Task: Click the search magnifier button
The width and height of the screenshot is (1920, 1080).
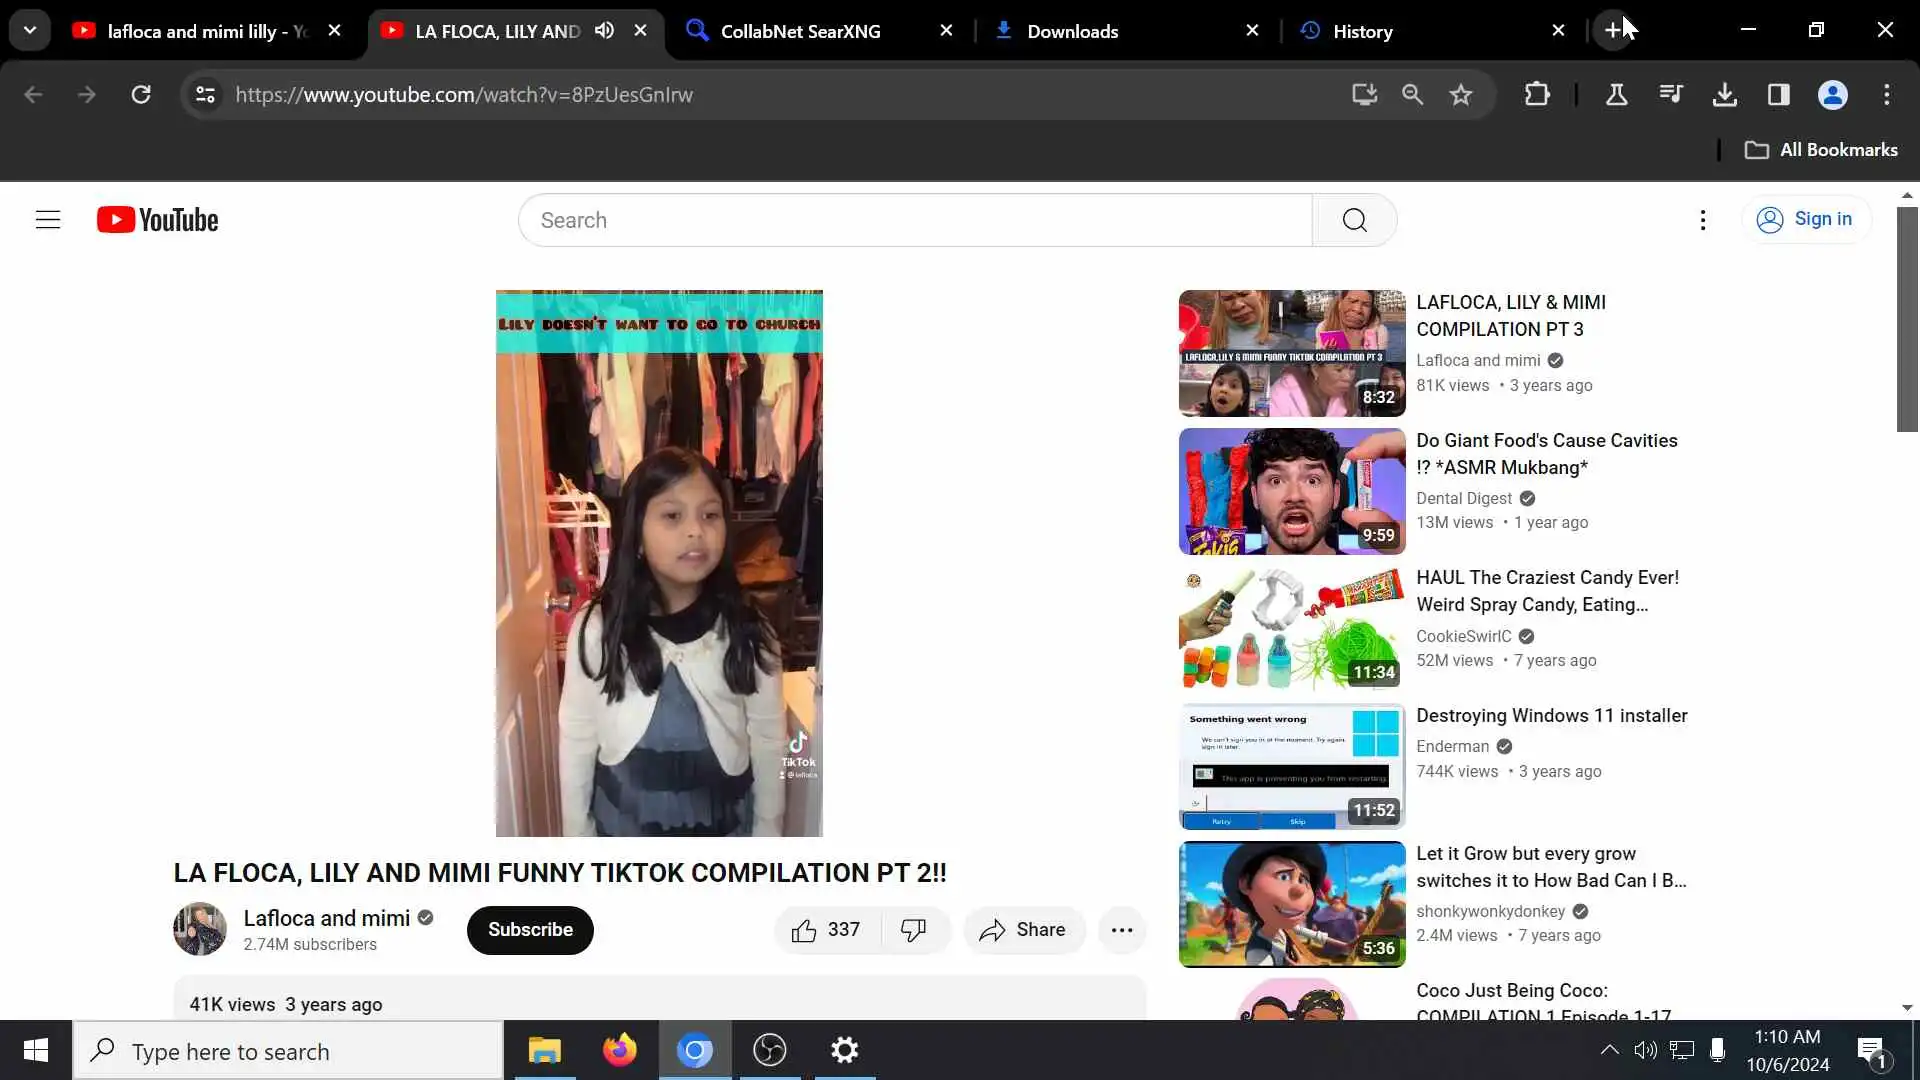Action: 1354,220
